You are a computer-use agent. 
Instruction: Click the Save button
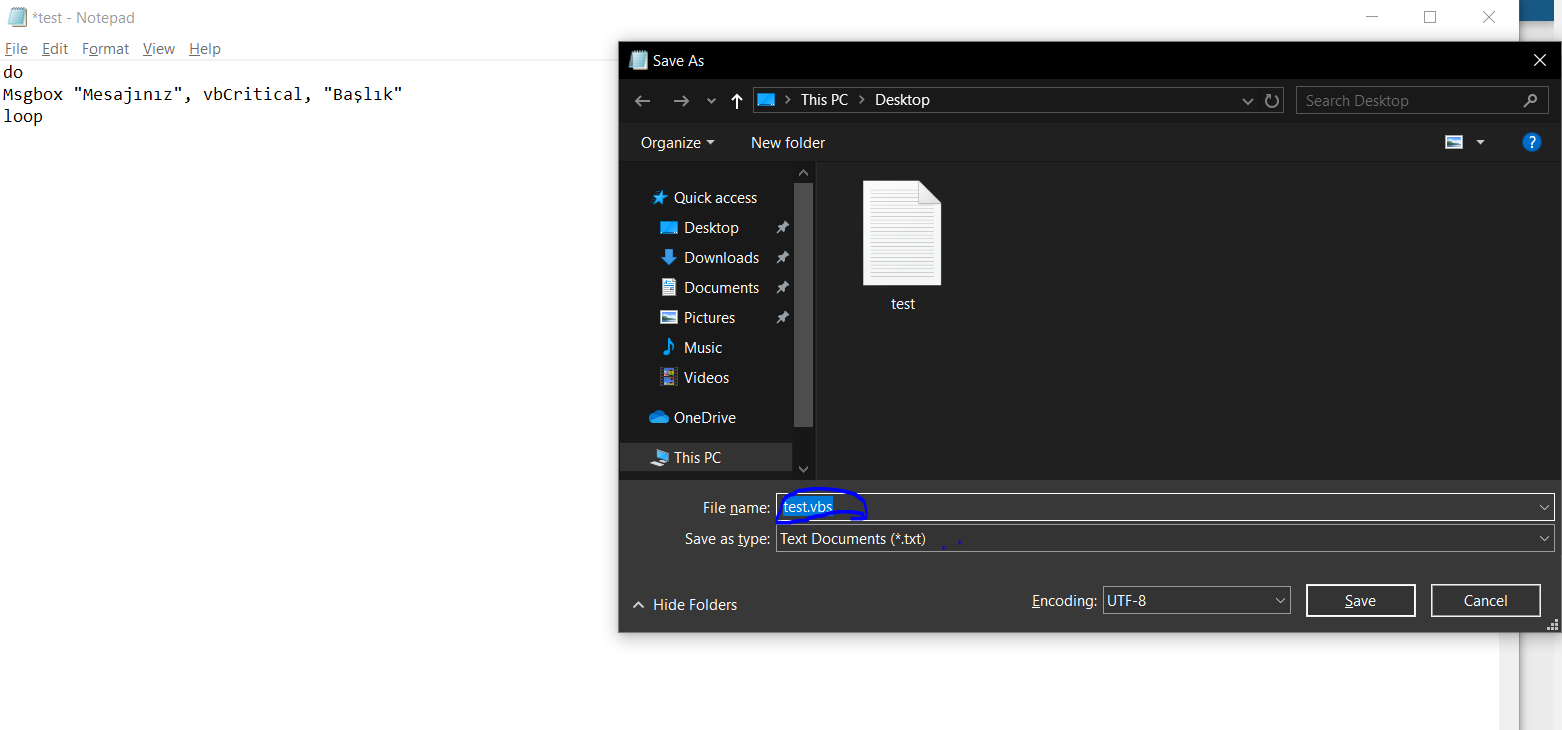tap(1360, 601)
